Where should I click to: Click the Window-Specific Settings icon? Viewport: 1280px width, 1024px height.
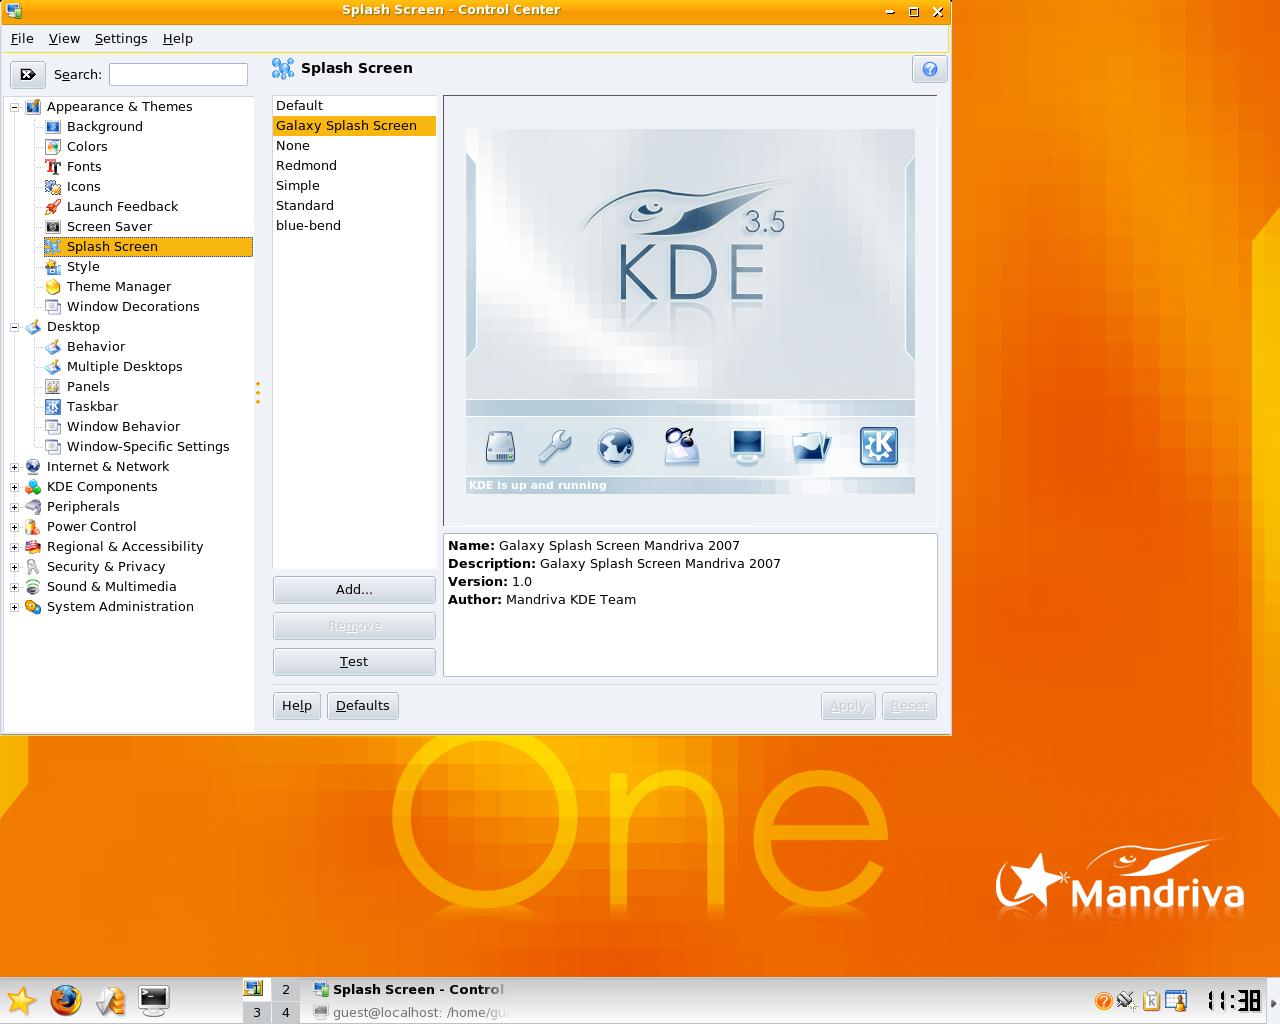tap(53, 447)
